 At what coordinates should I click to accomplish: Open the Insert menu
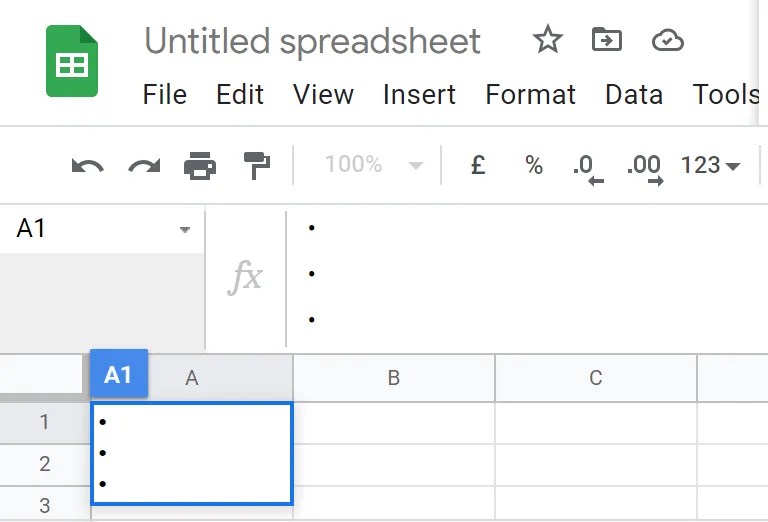[419, 95]
